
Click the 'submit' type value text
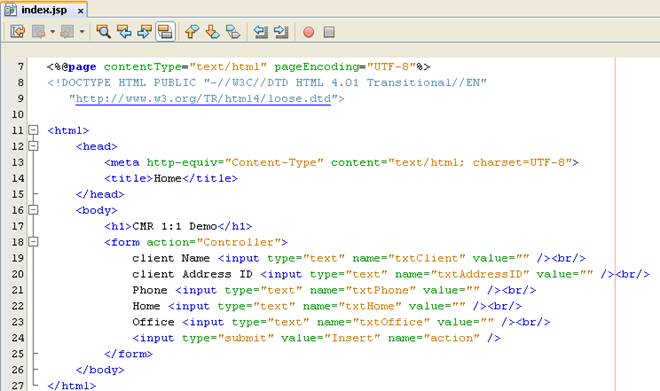246,338
